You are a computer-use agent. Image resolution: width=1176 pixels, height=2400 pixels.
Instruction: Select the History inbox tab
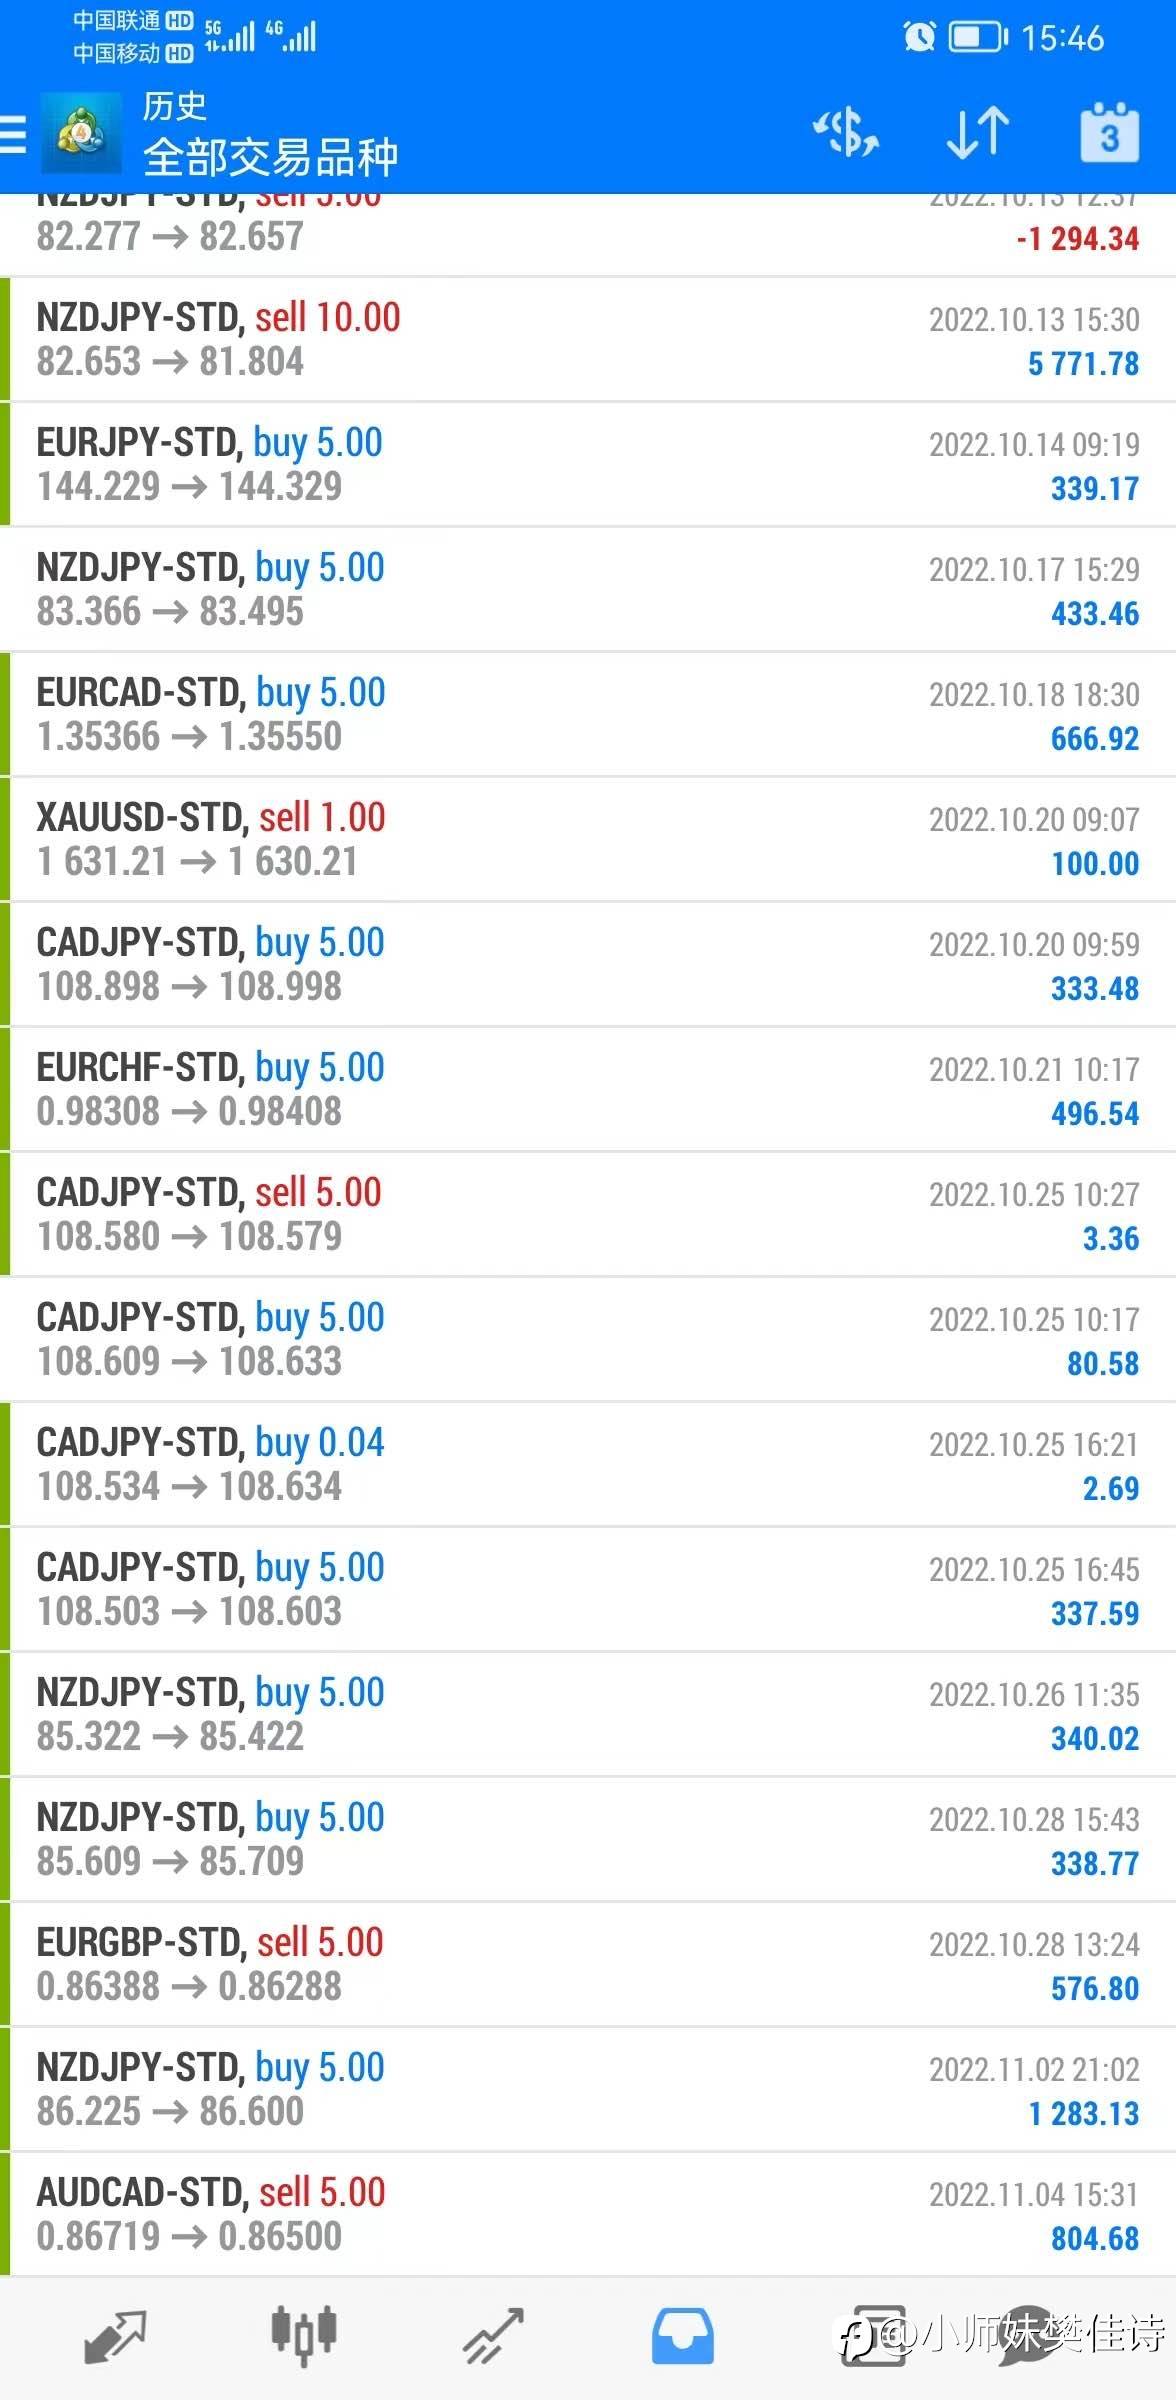[683, 2336]
